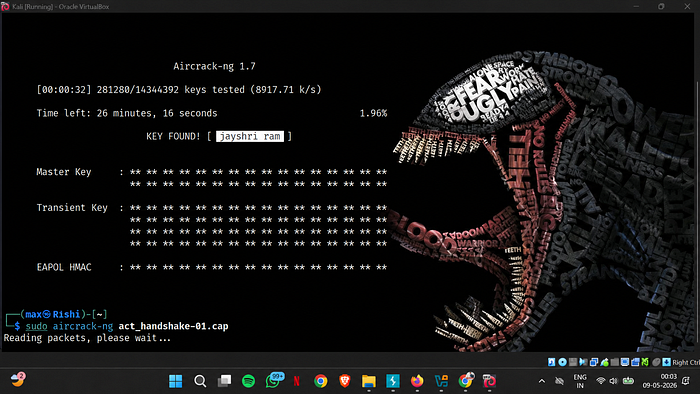The height and width of the screenshot is (394, 700).
Task: Open the notification center icon beside the clock
Action: [687, 381]
